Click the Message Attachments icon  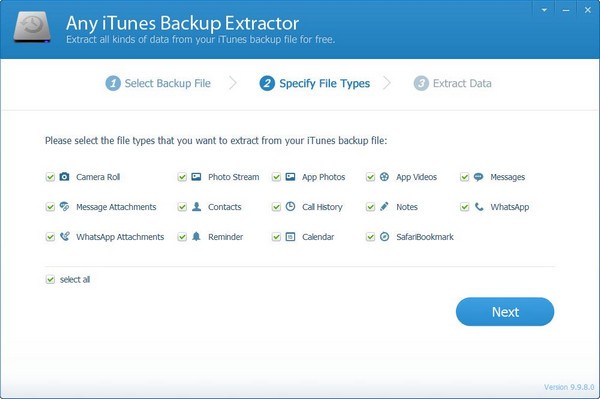coord(64,207)
